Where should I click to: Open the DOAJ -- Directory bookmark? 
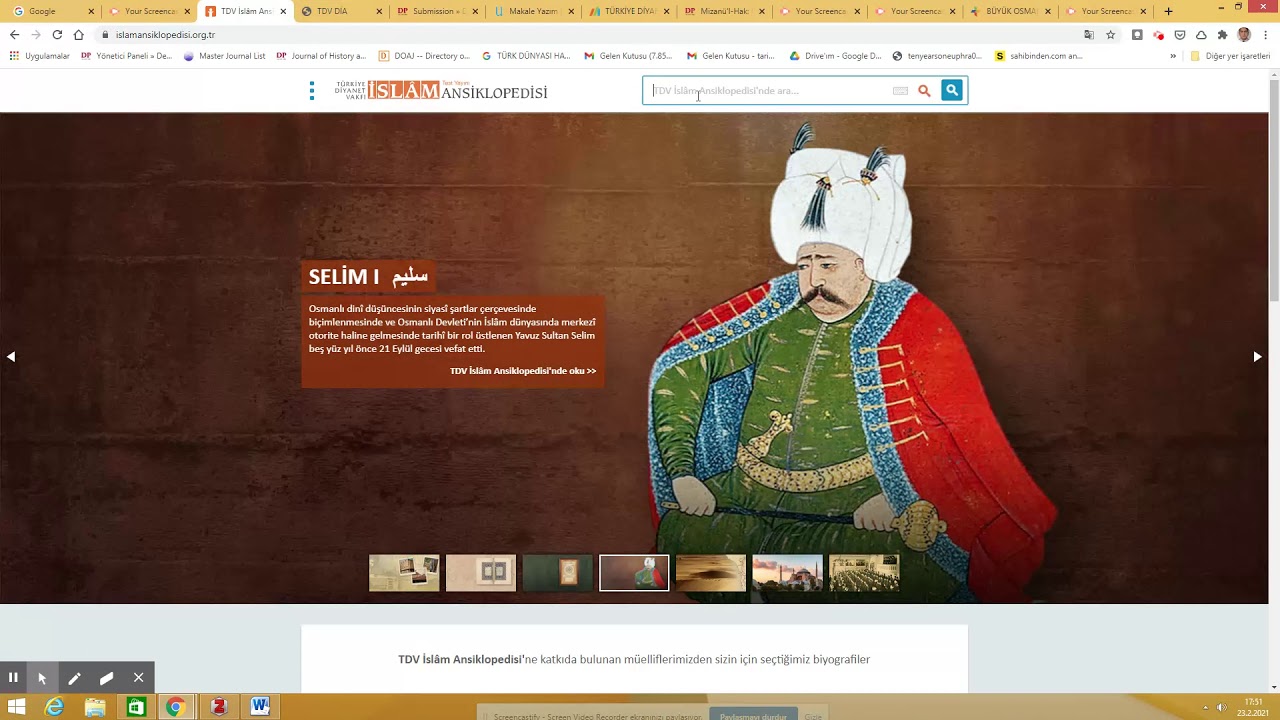[x=424, y=56]
